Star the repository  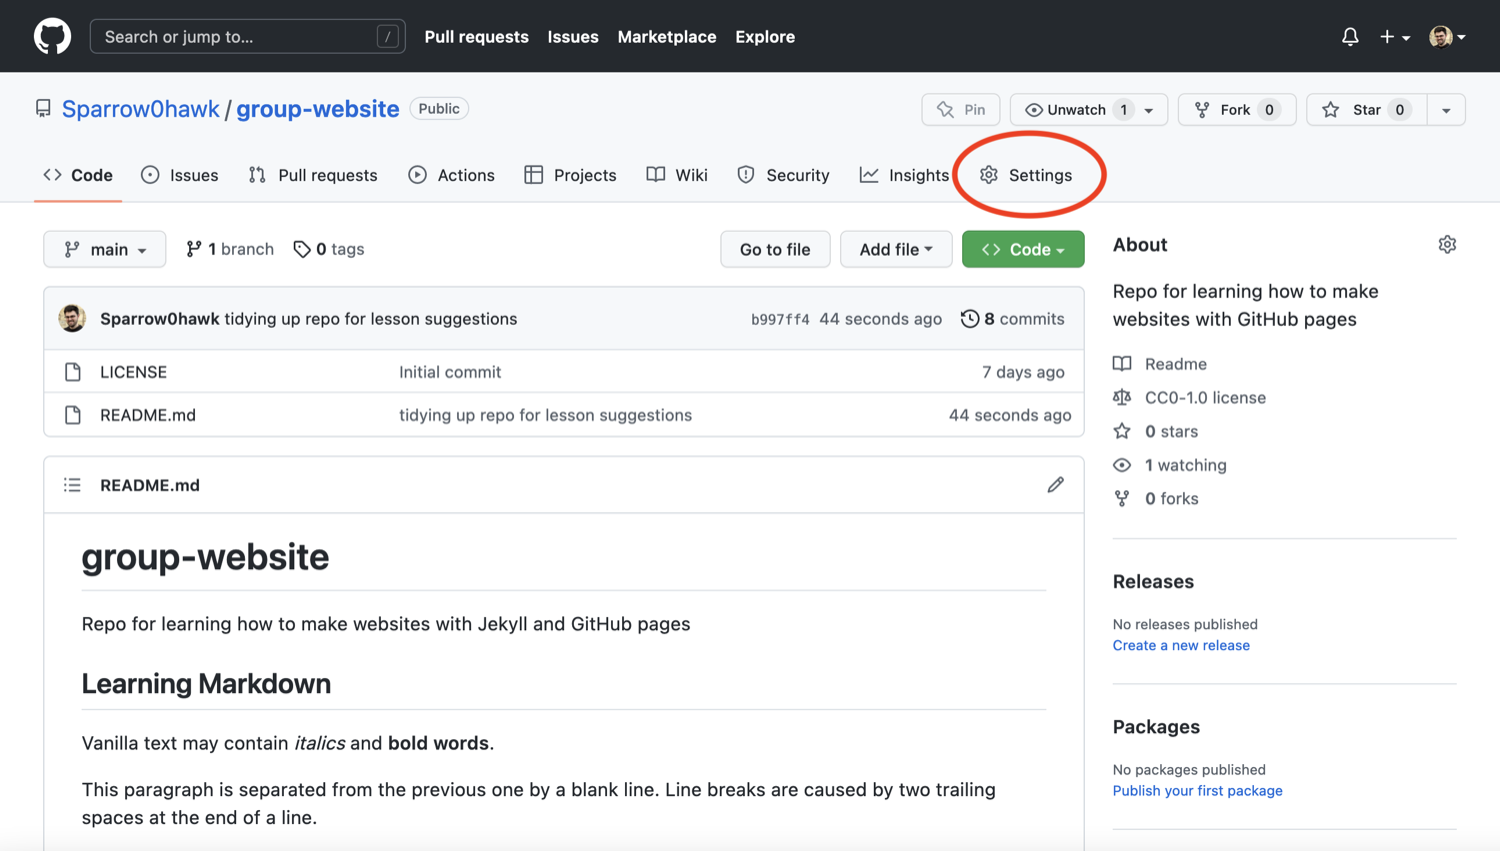coord(1366,110)
